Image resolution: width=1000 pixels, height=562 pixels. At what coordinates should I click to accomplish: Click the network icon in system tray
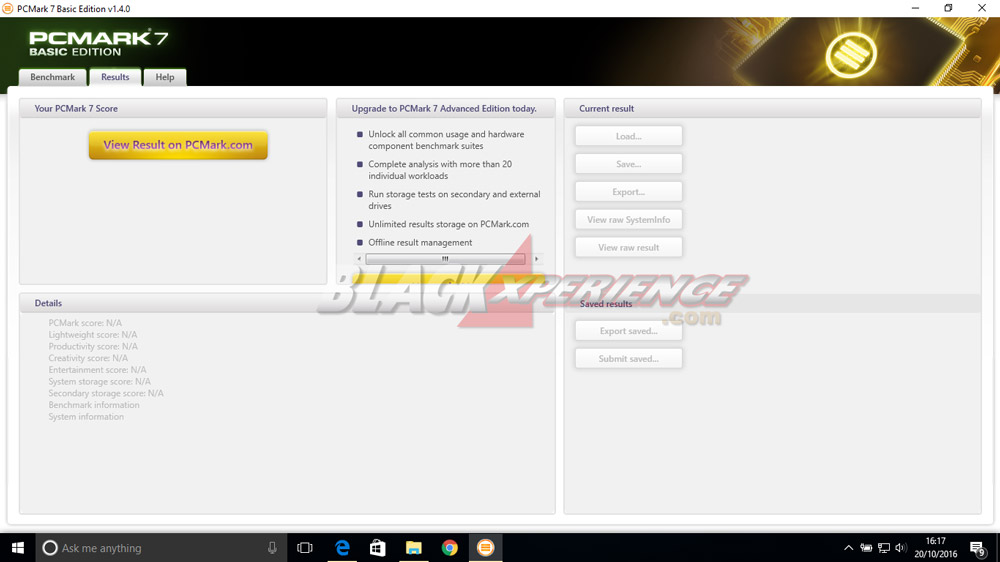(884, 548)
